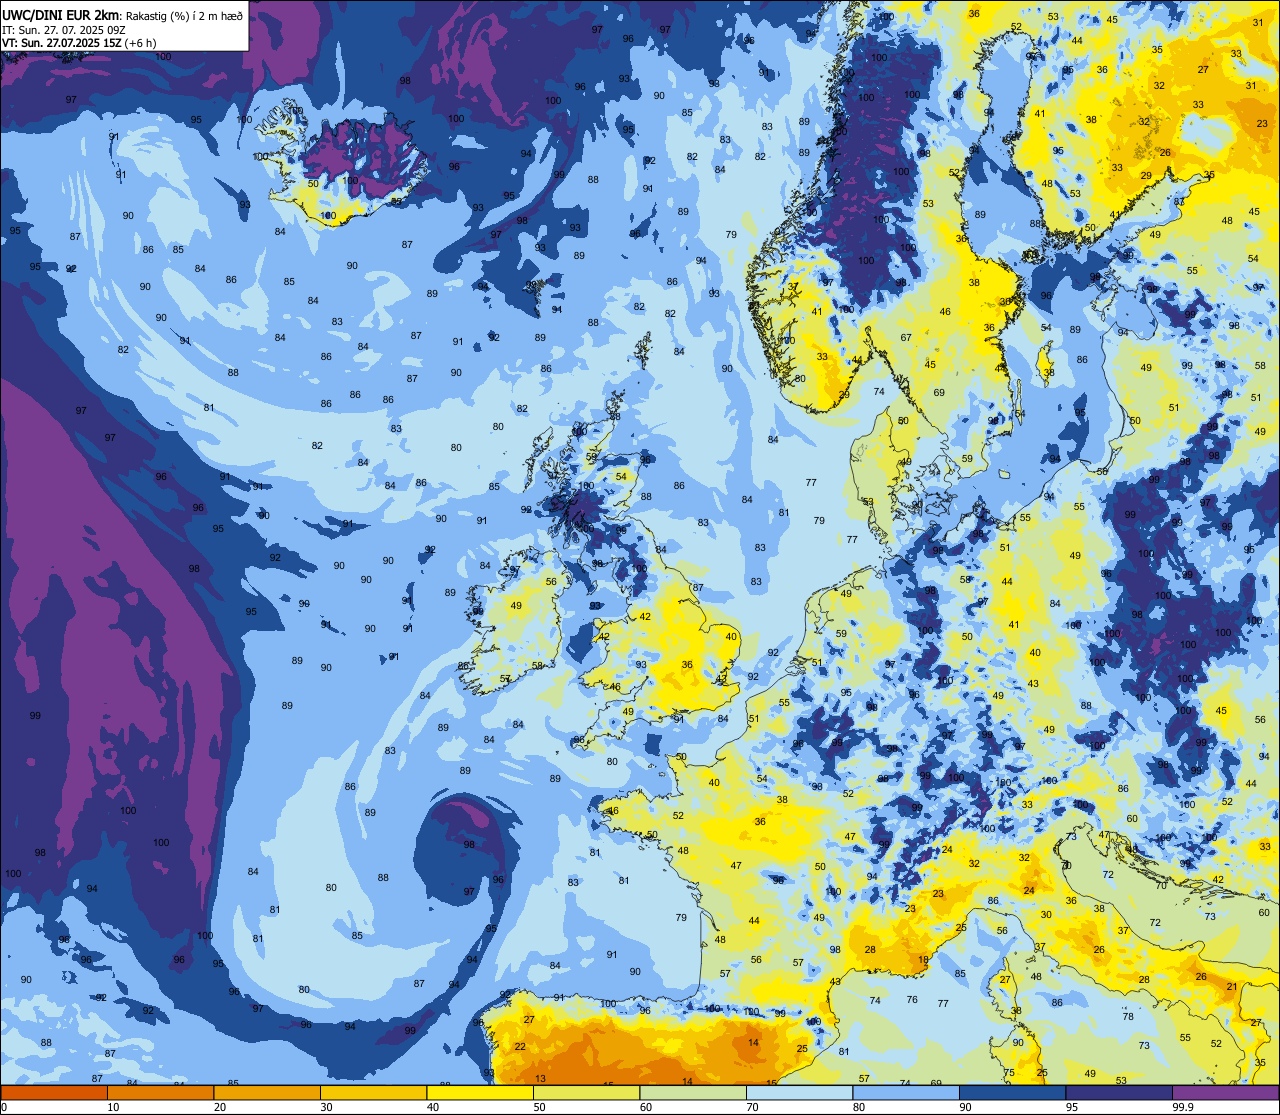Click the legend label "99.9"
This screenshot has height=1115, width=1280.
point(1183,1107)
